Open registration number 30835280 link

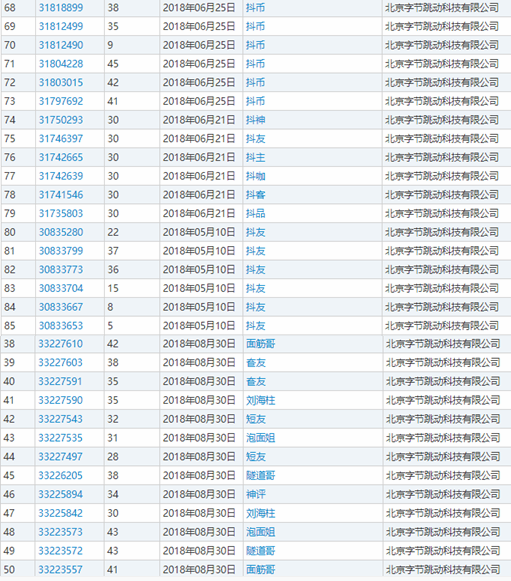[61, 232]
